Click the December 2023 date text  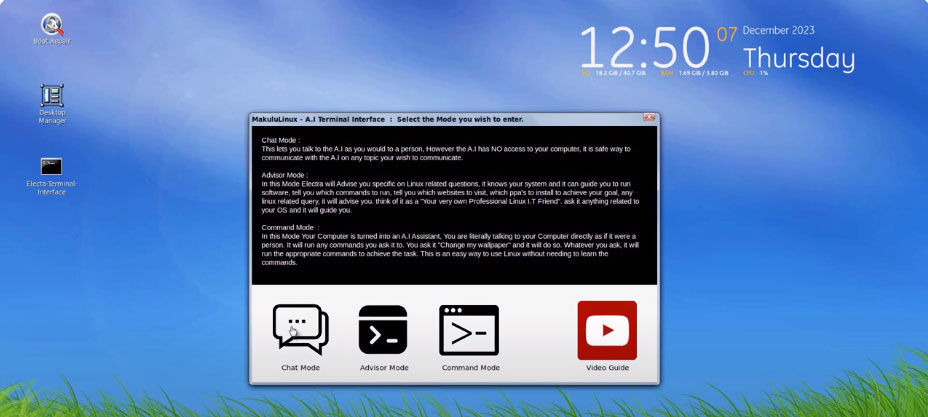pos(779,30)
